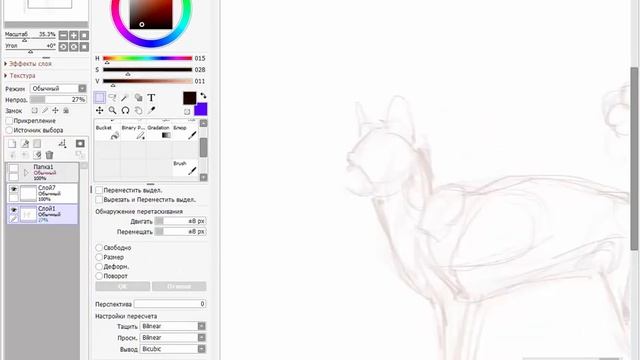Select the Слой7 layer thumbnail
This screenshot has height=360, width=640.
(28, 193)
